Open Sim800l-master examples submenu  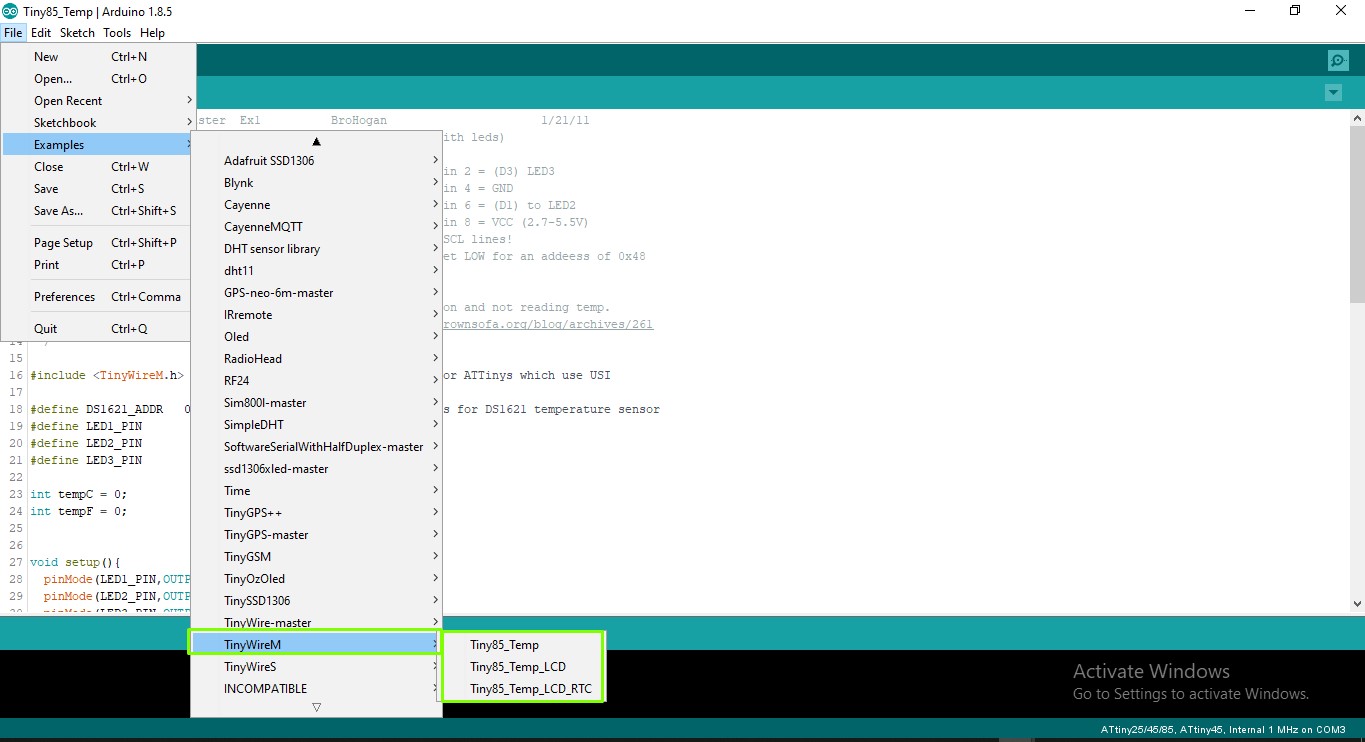pos(316,403)
